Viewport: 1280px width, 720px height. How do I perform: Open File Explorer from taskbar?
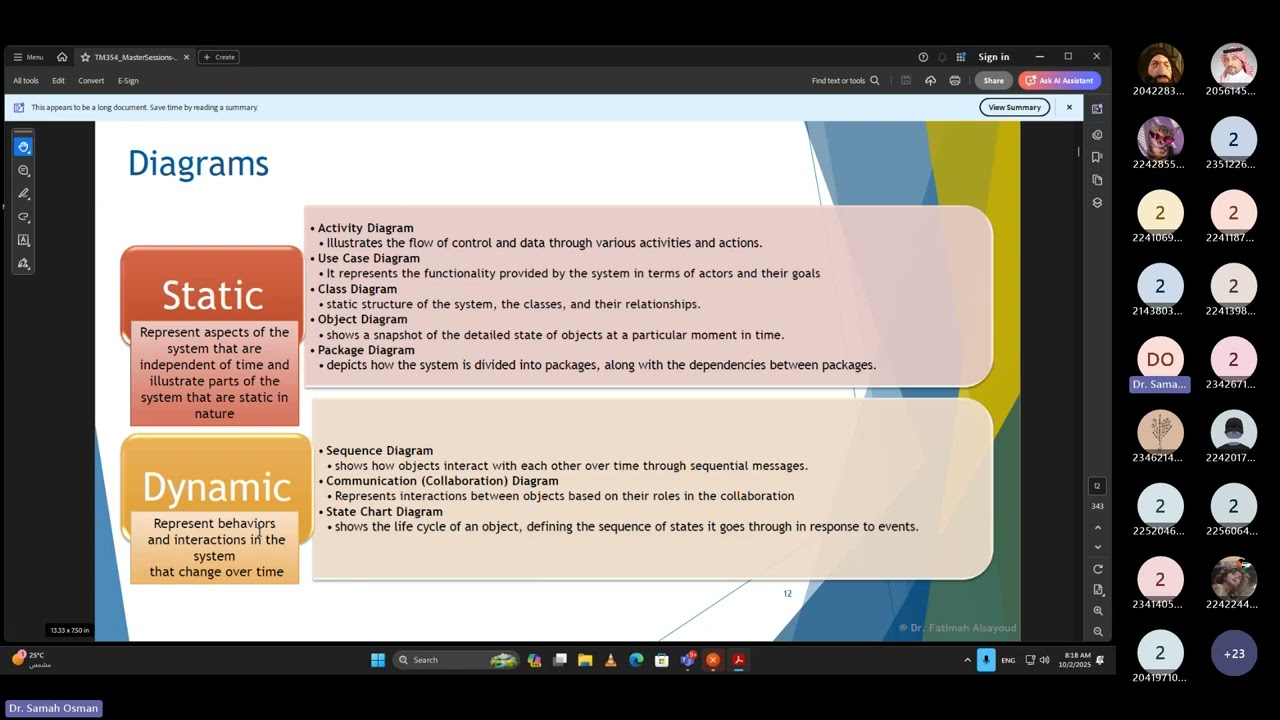(585, 660)
